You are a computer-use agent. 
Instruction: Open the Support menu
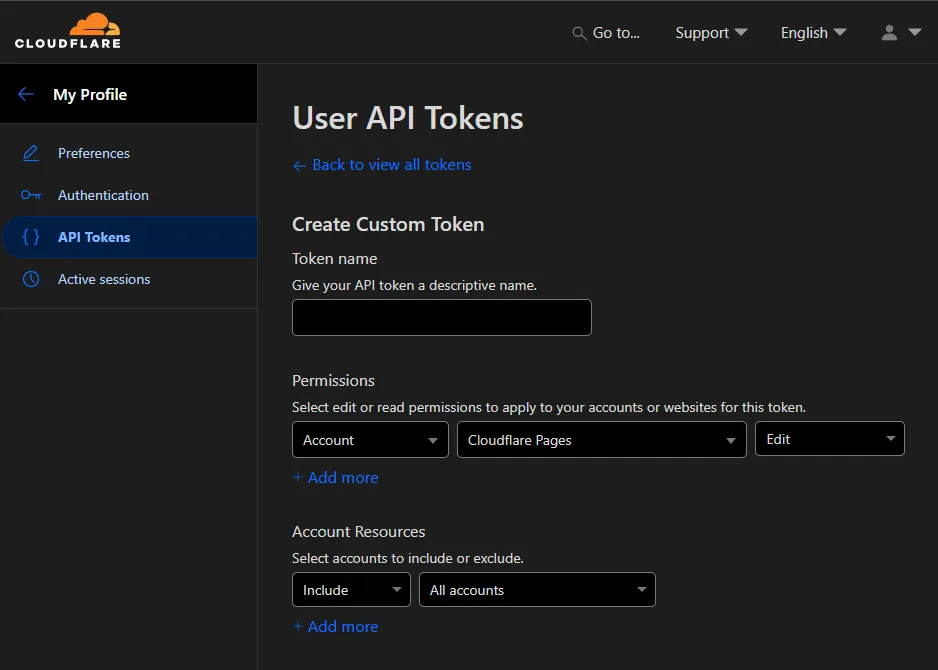(x=711, y=33)
